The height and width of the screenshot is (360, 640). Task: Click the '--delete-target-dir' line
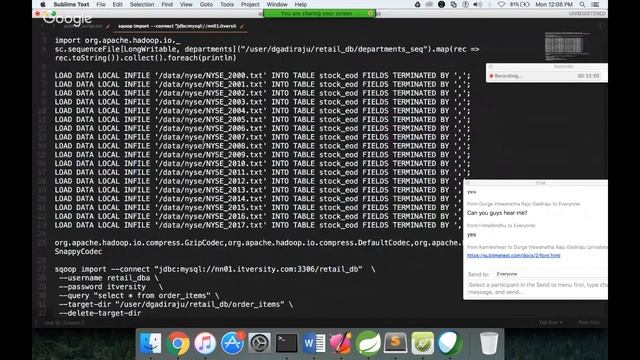100,313
